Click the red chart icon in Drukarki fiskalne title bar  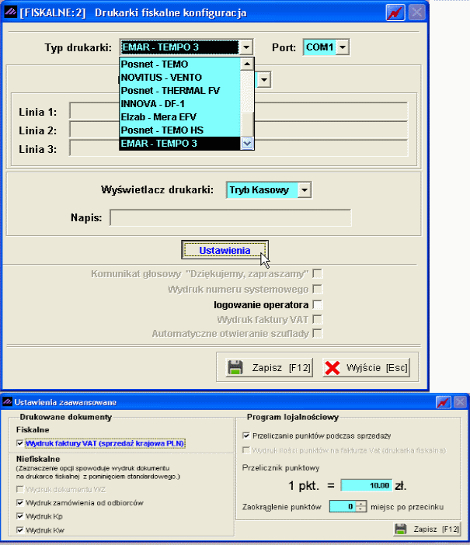tap(395, 13)
